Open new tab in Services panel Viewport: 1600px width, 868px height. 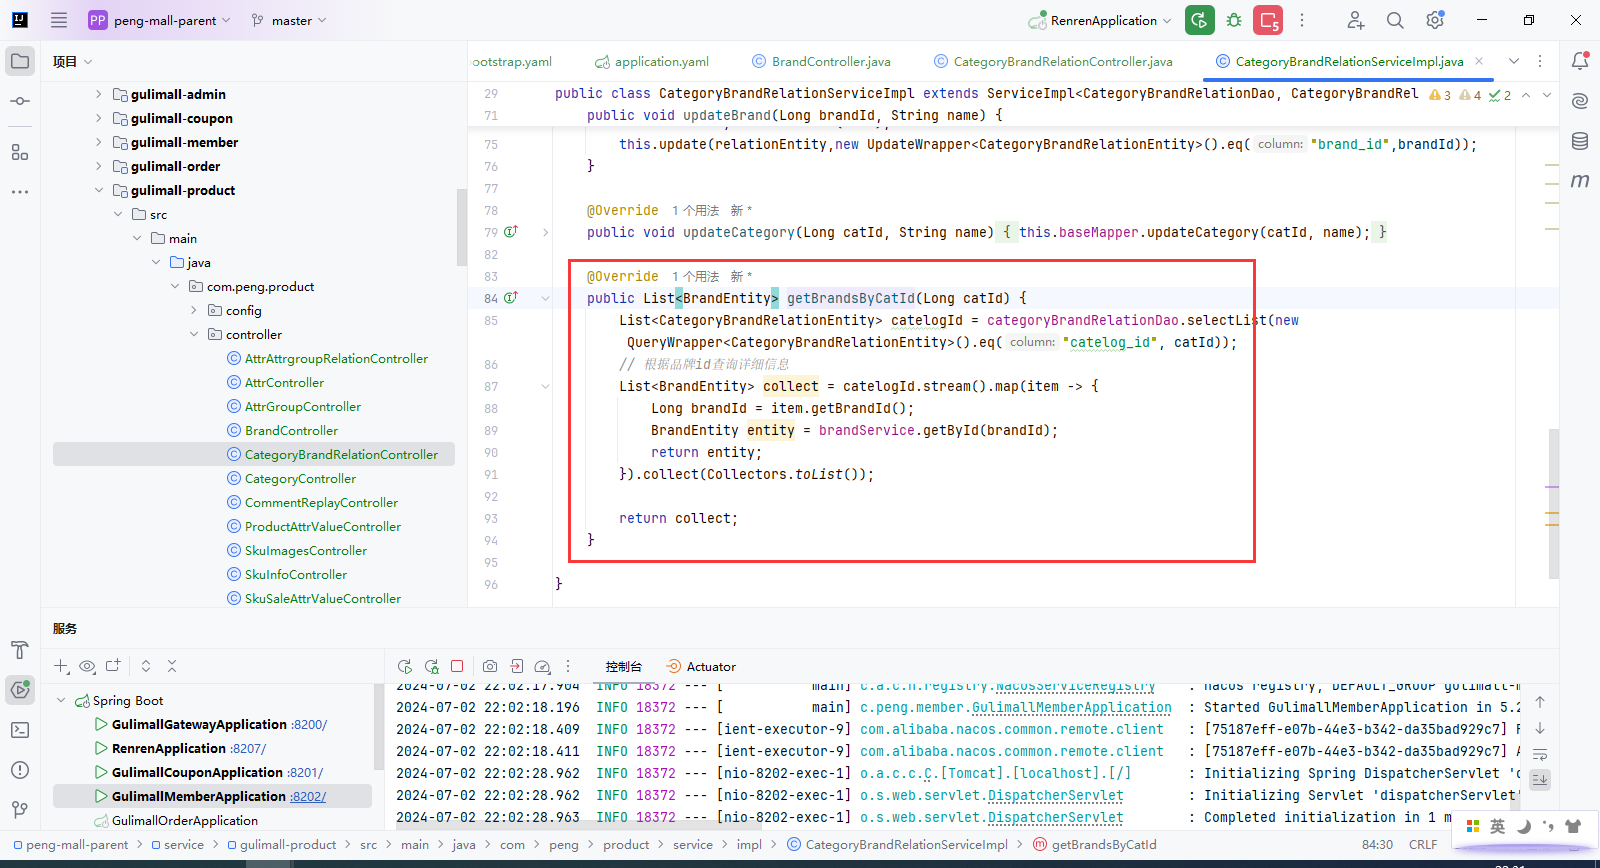[113, 666]
